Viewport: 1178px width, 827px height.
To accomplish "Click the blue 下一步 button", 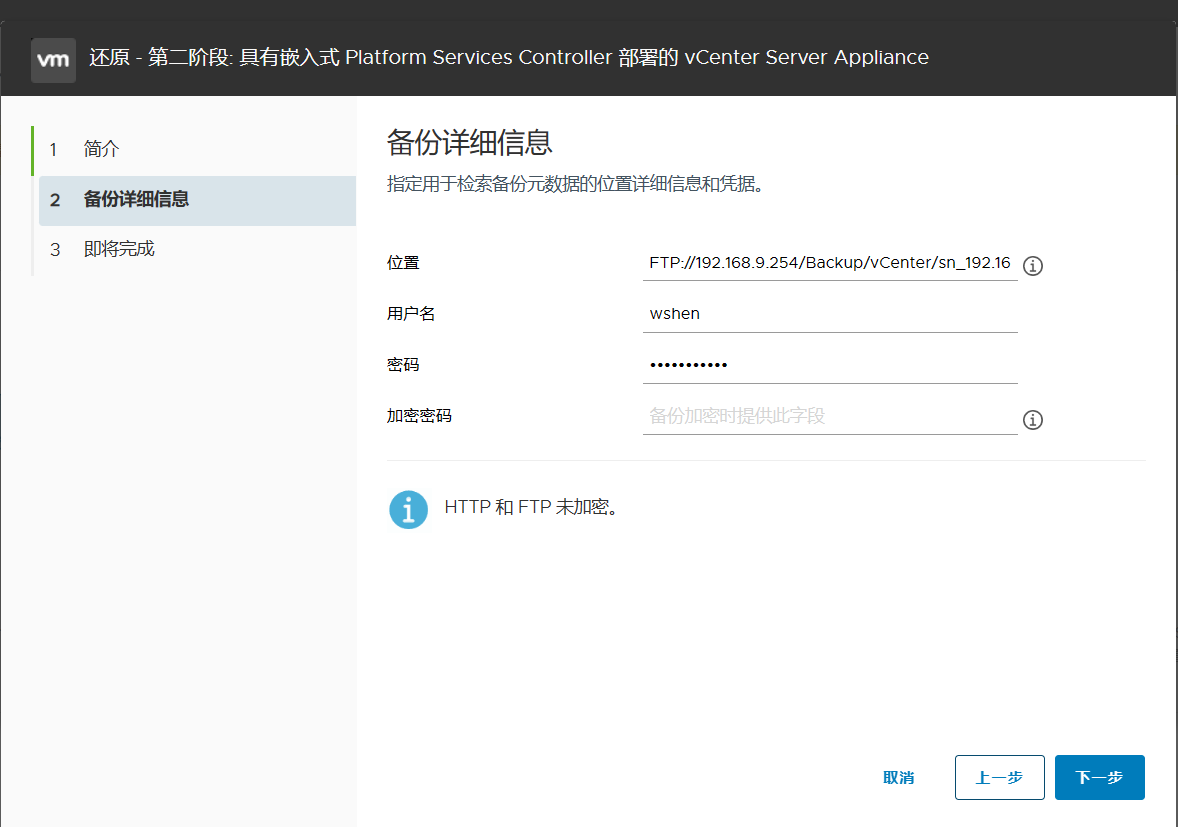I will tap(1099, 778).
